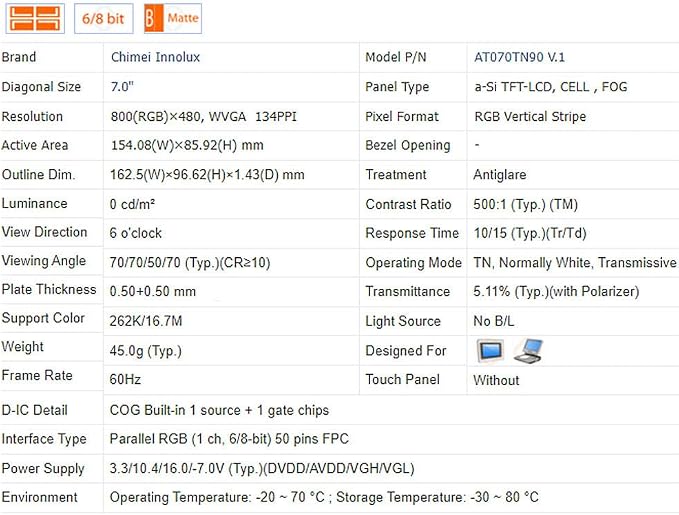This screenshot has width=679, height=515.
Task: Click the orange panel layout icon
Action: point(35,19)
